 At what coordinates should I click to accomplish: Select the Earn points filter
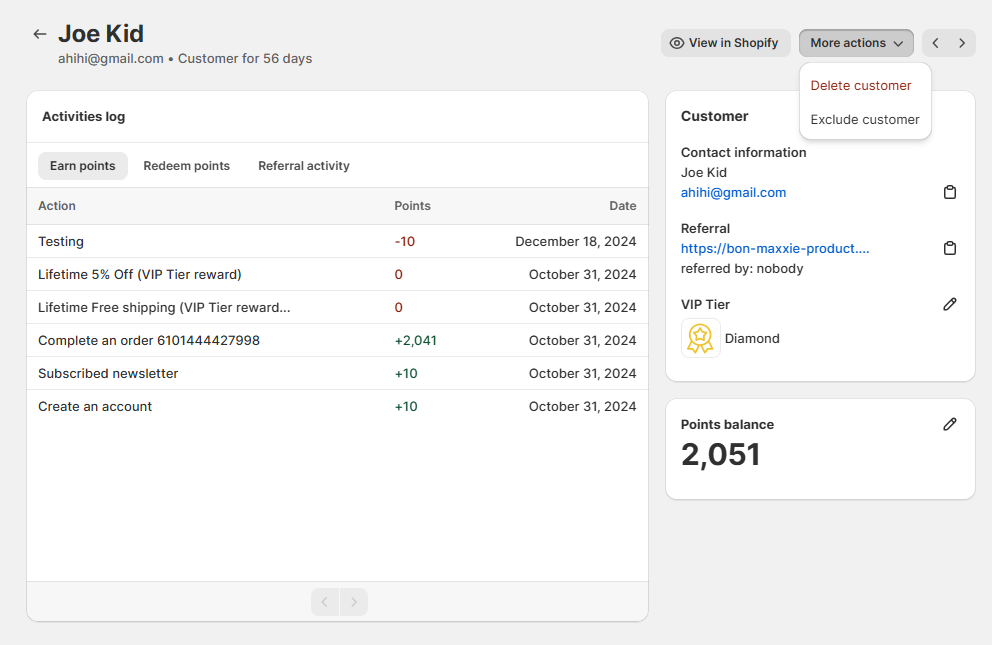point(83,165)
